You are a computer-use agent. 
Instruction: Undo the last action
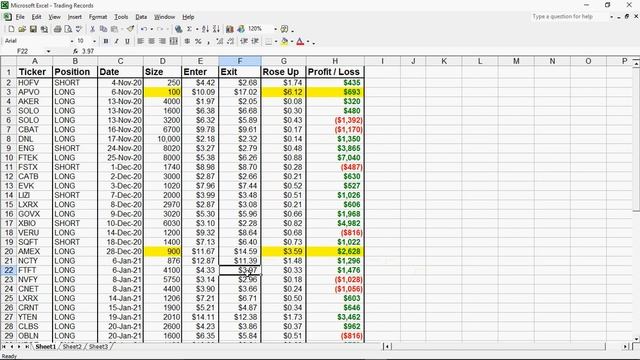(144, 29)
